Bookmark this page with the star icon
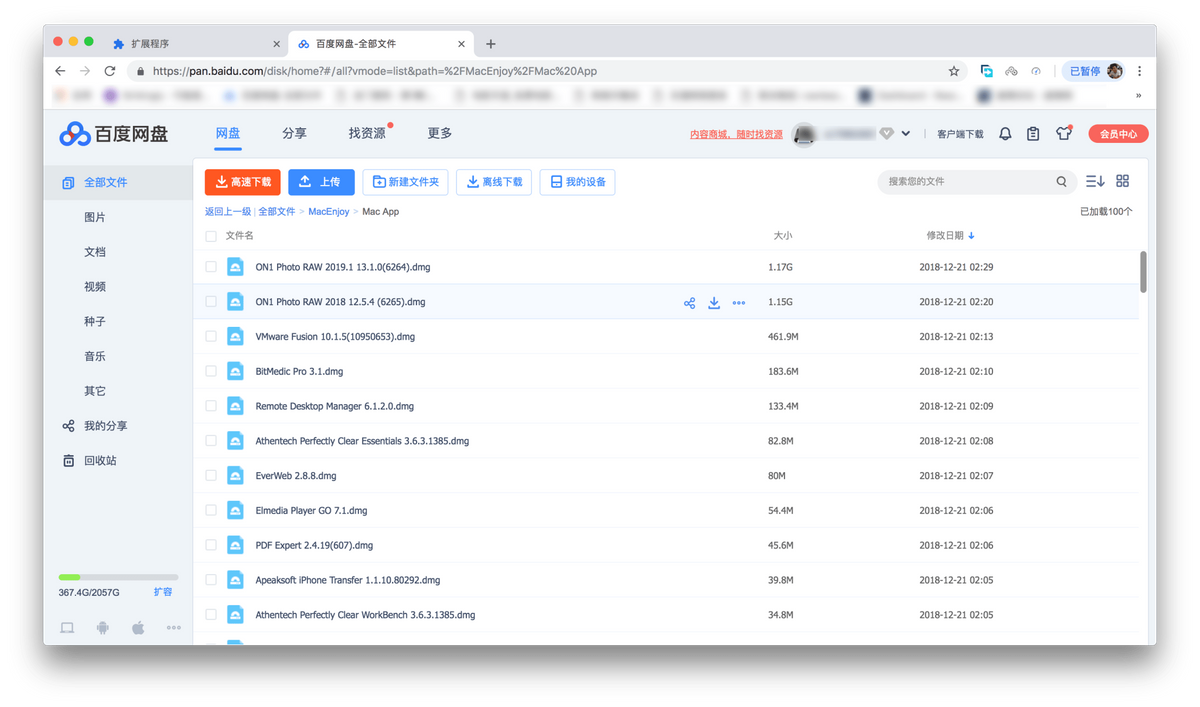Image resolution: width=1200 pixels, height=707 pixels. click(x=954, y=71)
